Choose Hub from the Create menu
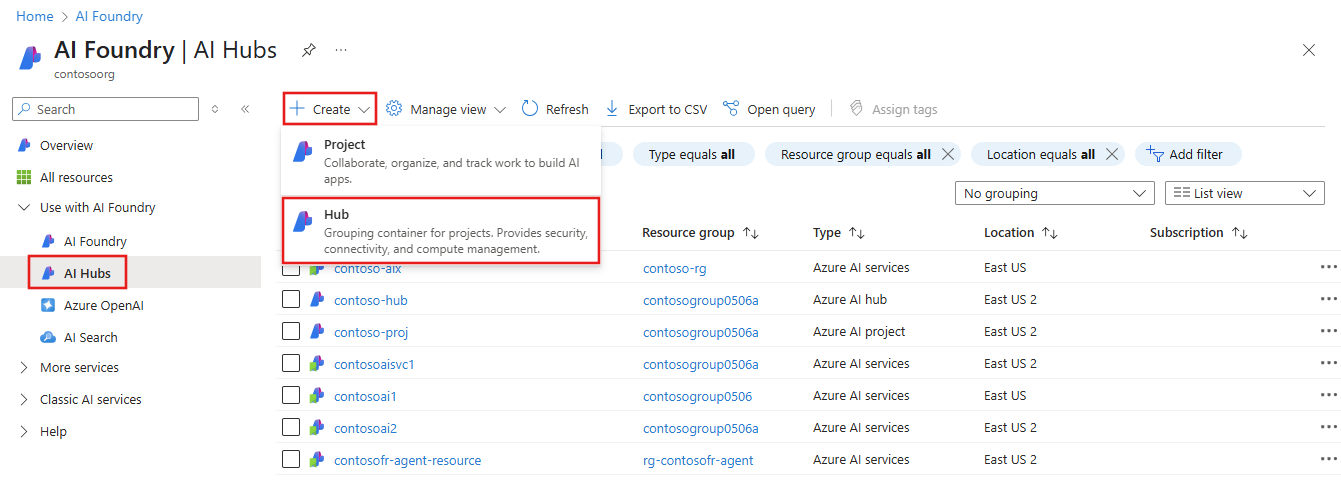 point(441,231)
